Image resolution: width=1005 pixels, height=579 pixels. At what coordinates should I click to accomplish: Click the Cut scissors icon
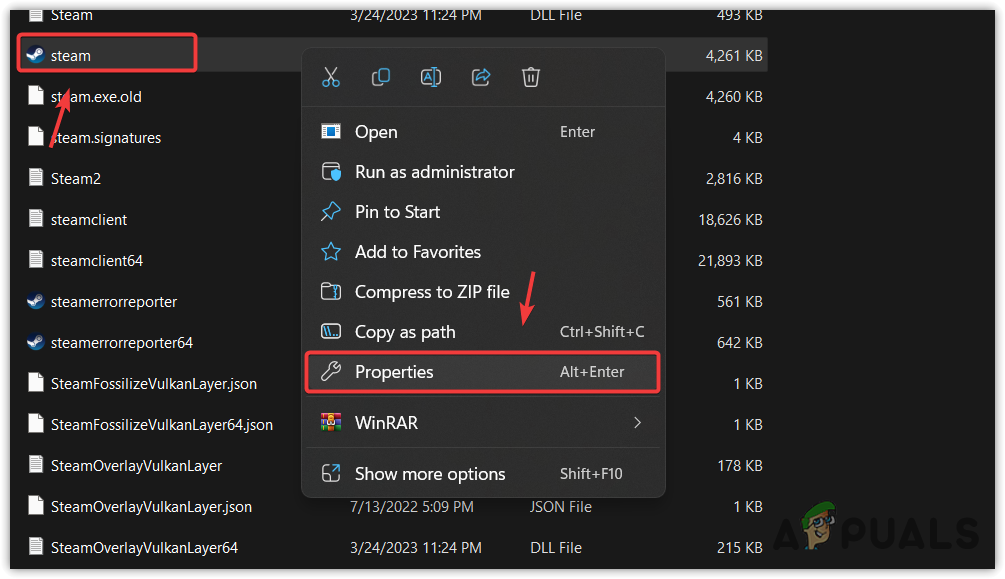pyautogui.click(x=331, y=77)
